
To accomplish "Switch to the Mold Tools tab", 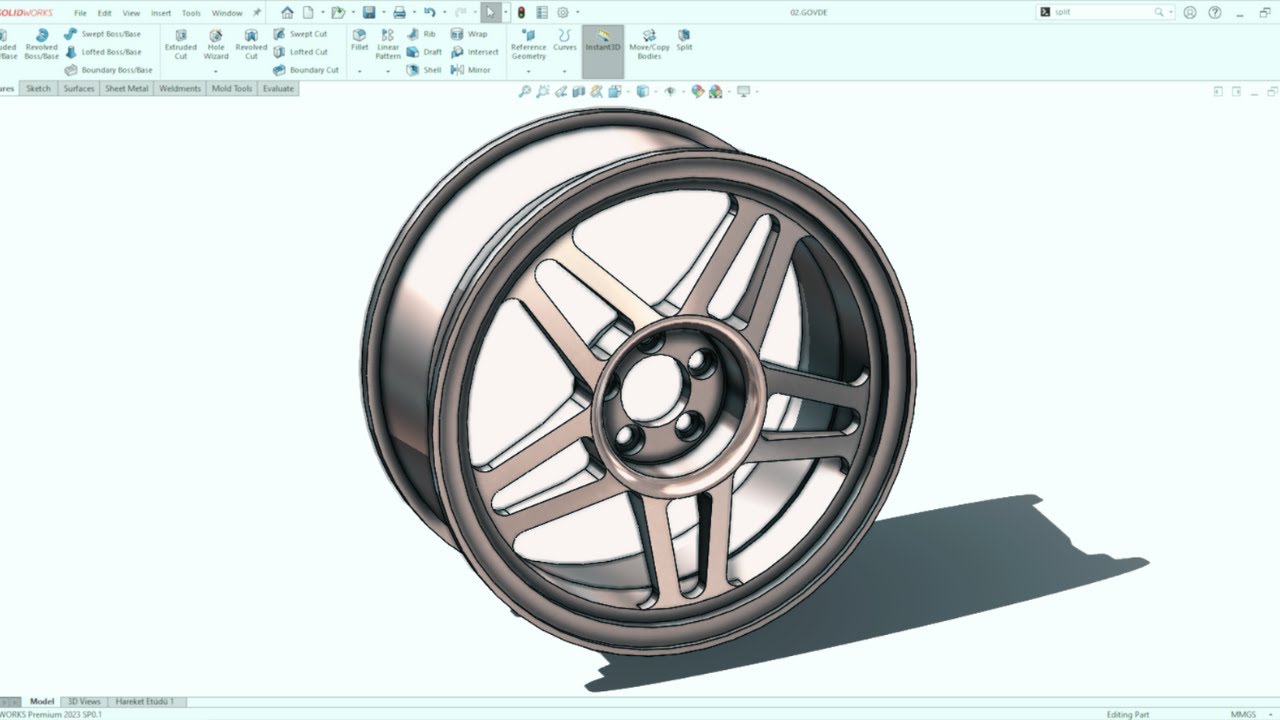I will pyautogui.click(x=232, y=89).
